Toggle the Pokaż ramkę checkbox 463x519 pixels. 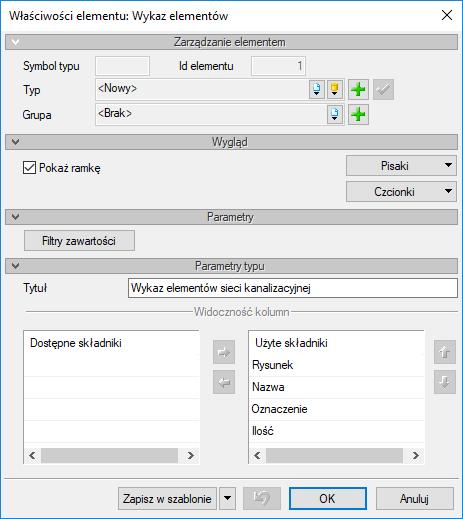click(29, 167)
